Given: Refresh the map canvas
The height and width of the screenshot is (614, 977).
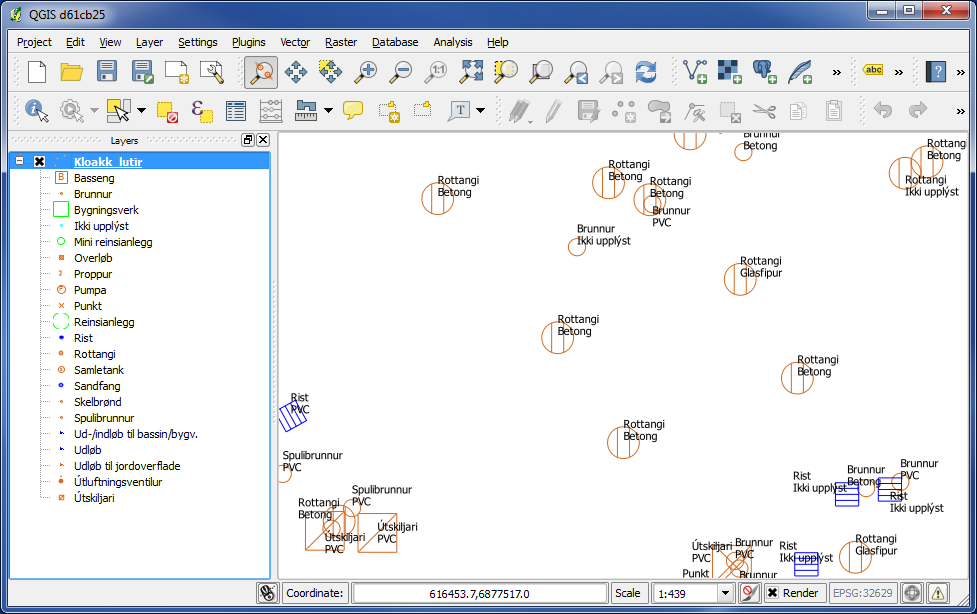Looking at the screenshot, I should (x=646, y=72).
